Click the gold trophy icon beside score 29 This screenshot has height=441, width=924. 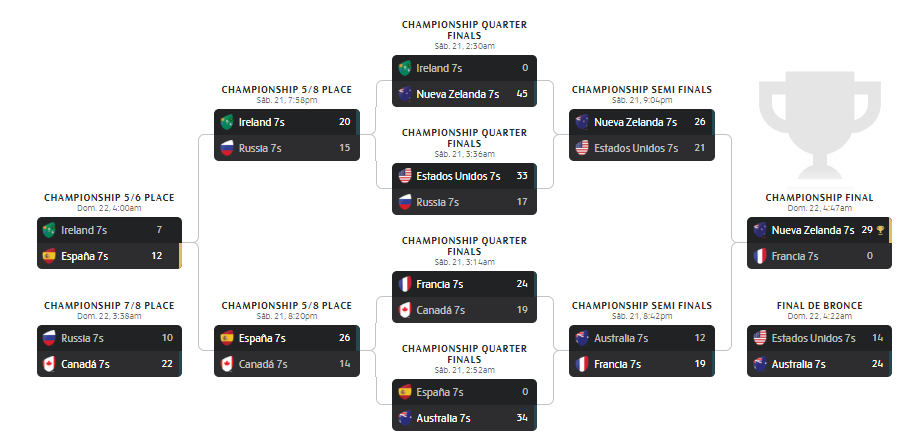(880, 230)
